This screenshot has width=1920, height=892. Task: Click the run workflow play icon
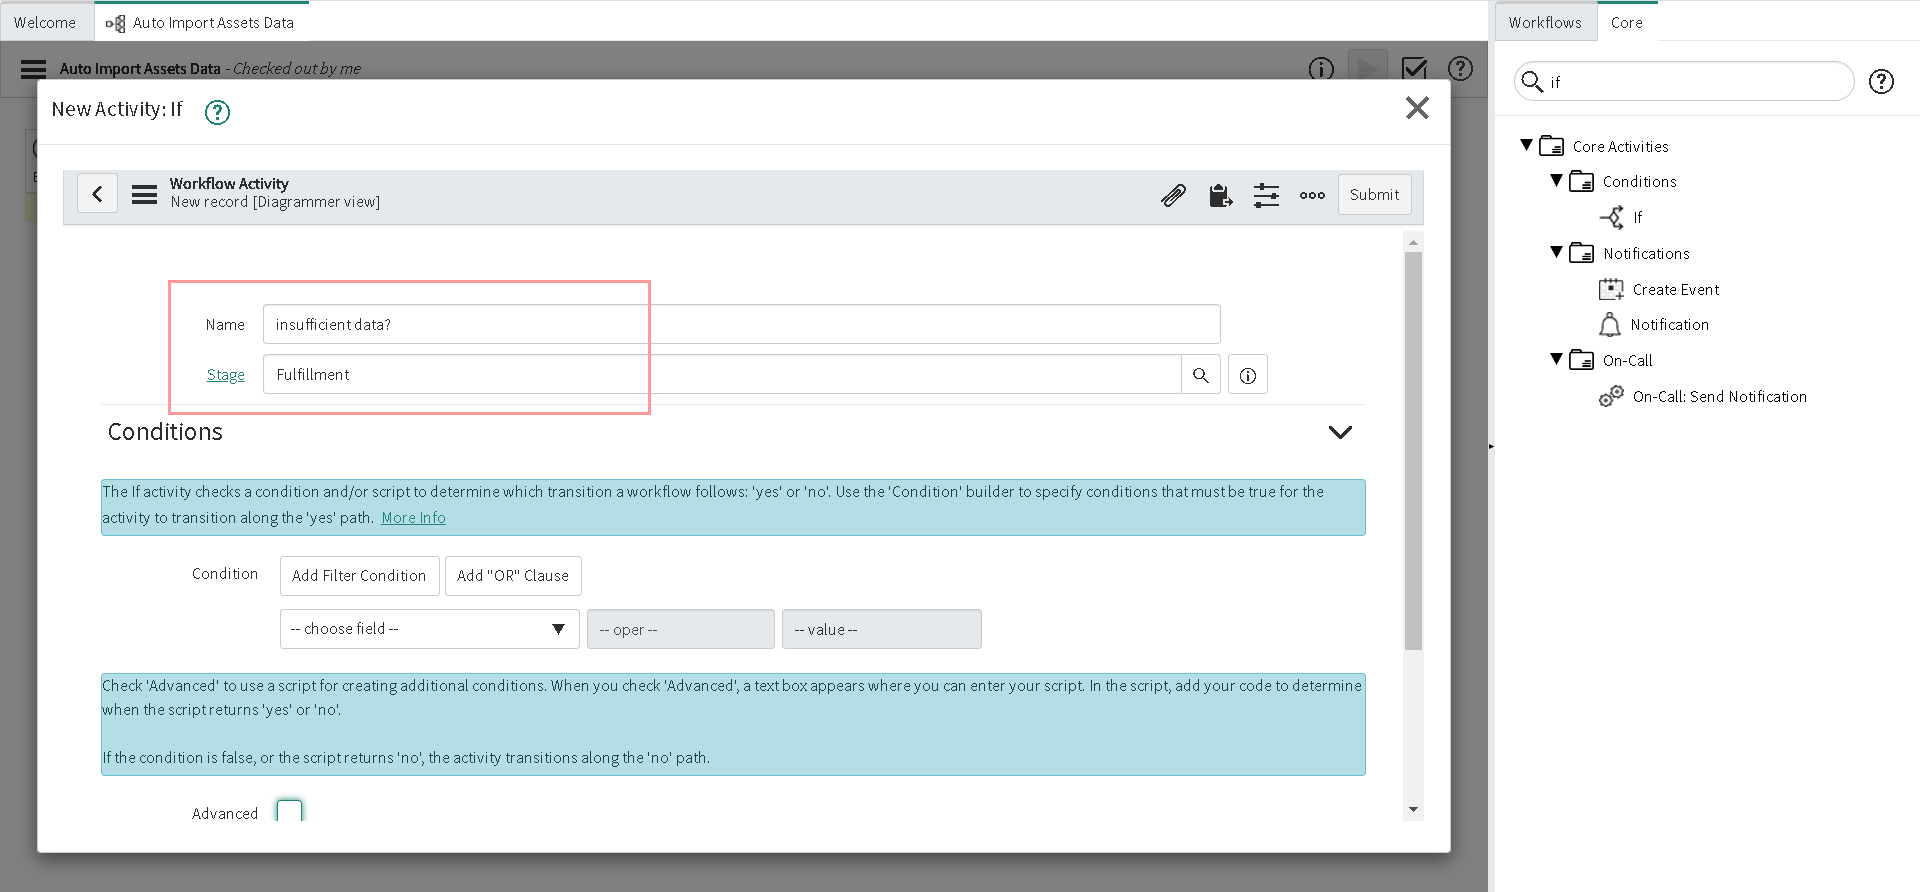click(1367, 68)
